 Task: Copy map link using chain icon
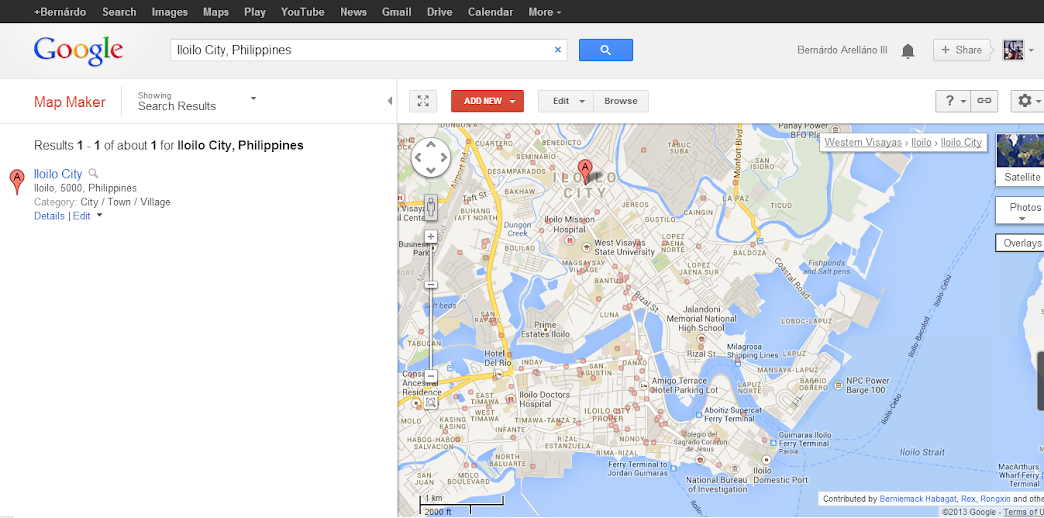pos(983,101)
